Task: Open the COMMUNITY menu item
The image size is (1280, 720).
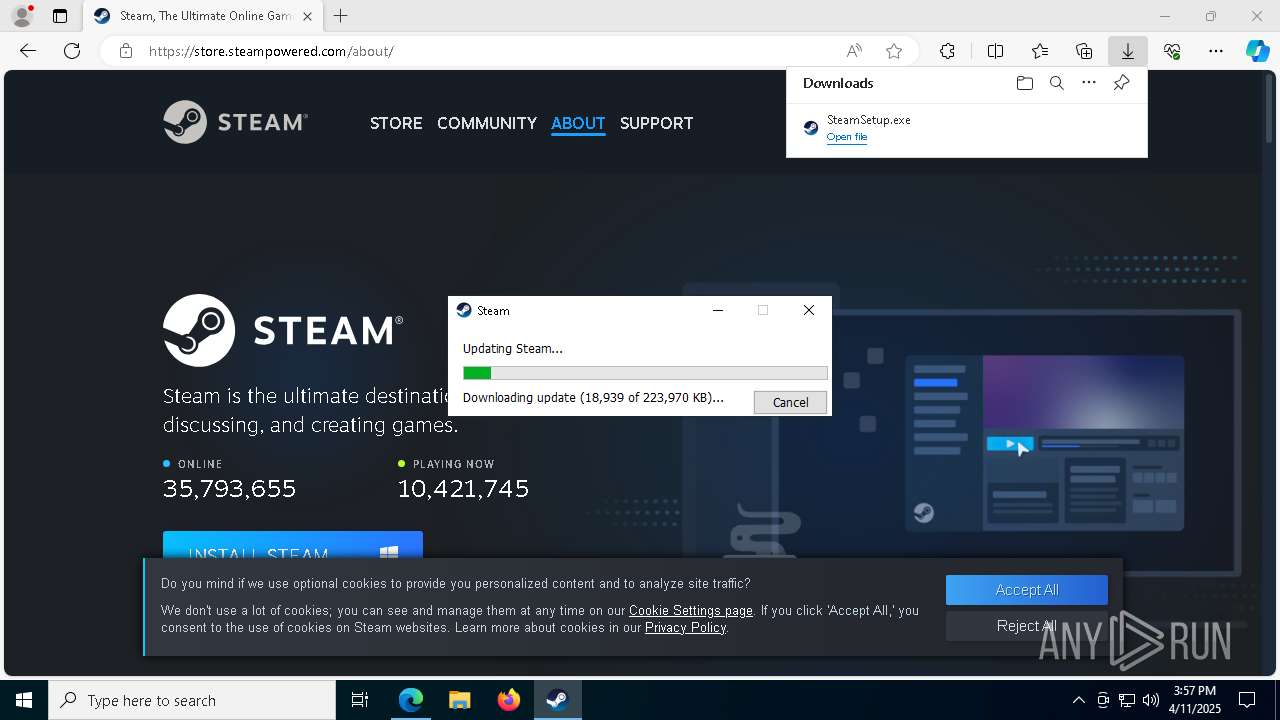Action: click(487, 123)
